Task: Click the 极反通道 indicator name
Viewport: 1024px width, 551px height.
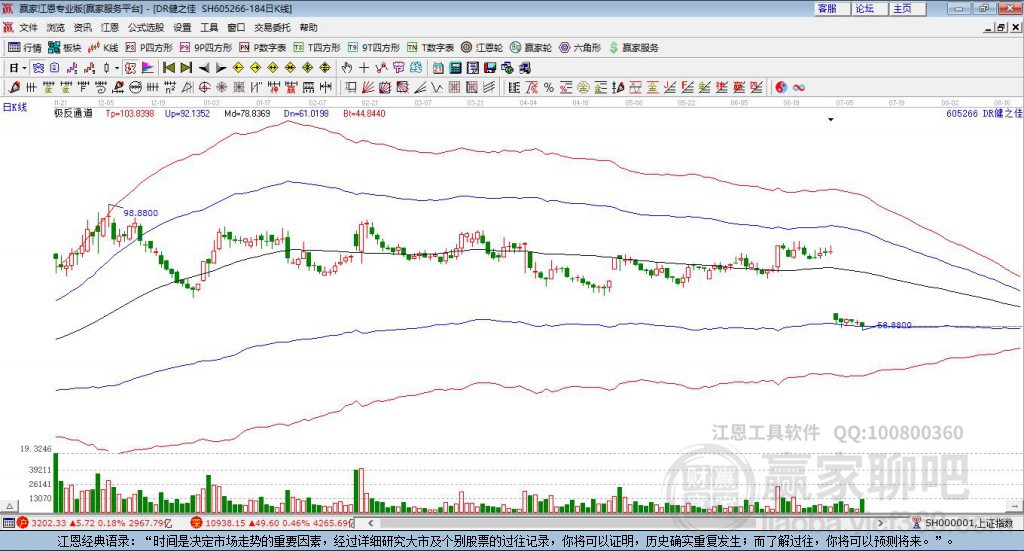Action: [x=73, y=114]
